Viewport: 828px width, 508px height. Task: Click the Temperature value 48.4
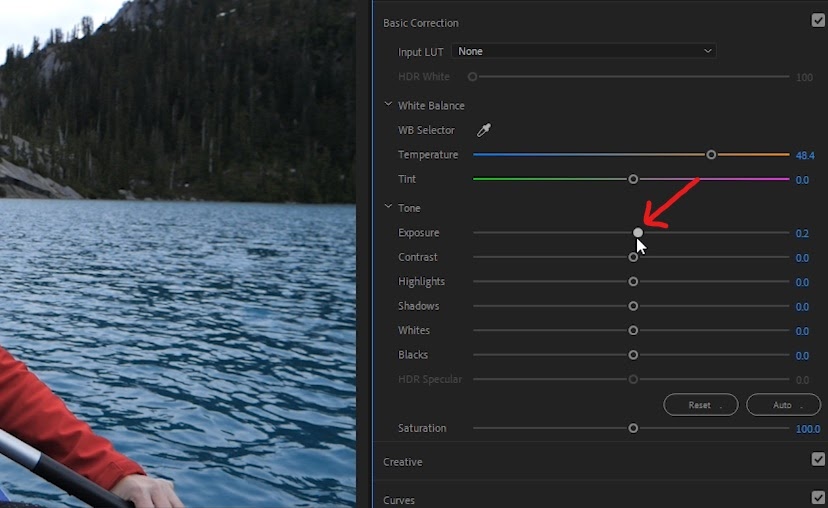coord(805,155)
